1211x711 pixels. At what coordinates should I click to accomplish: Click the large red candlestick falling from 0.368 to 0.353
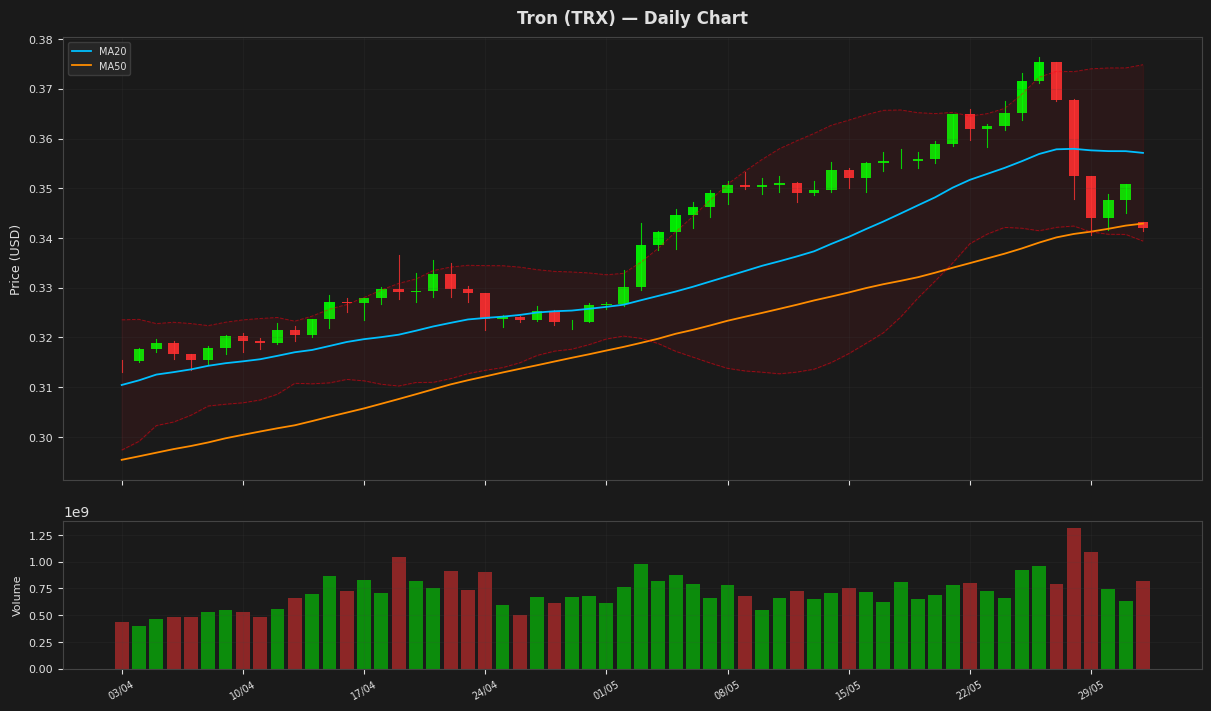click(1074, 138)
